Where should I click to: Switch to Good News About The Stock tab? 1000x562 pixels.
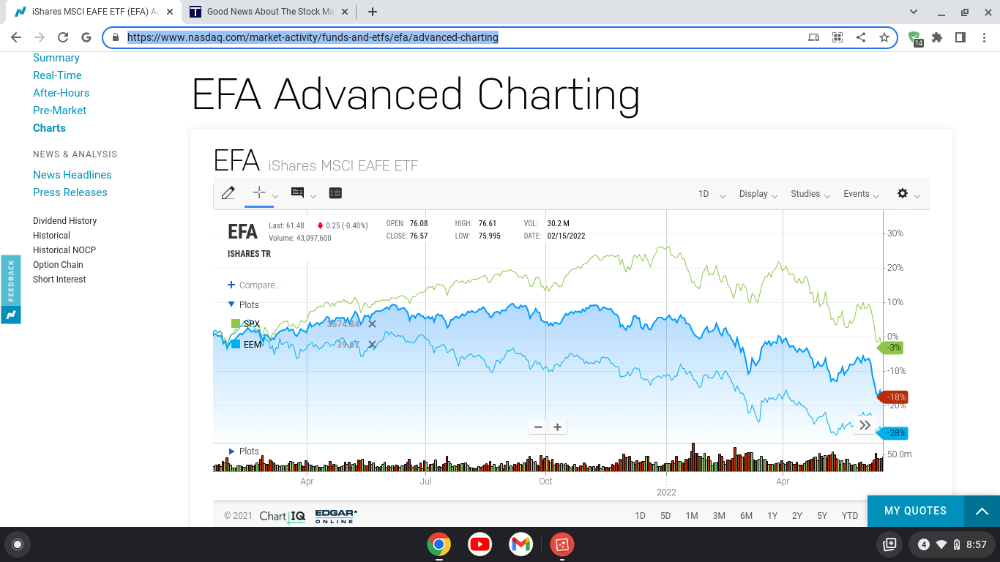270,11
